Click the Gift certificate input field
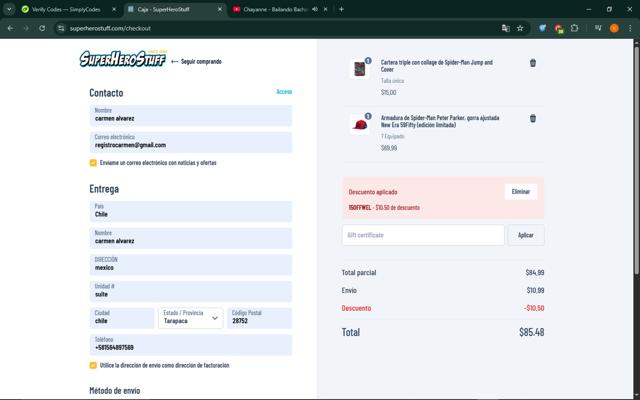The height and width of the screenshot is (400, 640). [x=423, y=235]
